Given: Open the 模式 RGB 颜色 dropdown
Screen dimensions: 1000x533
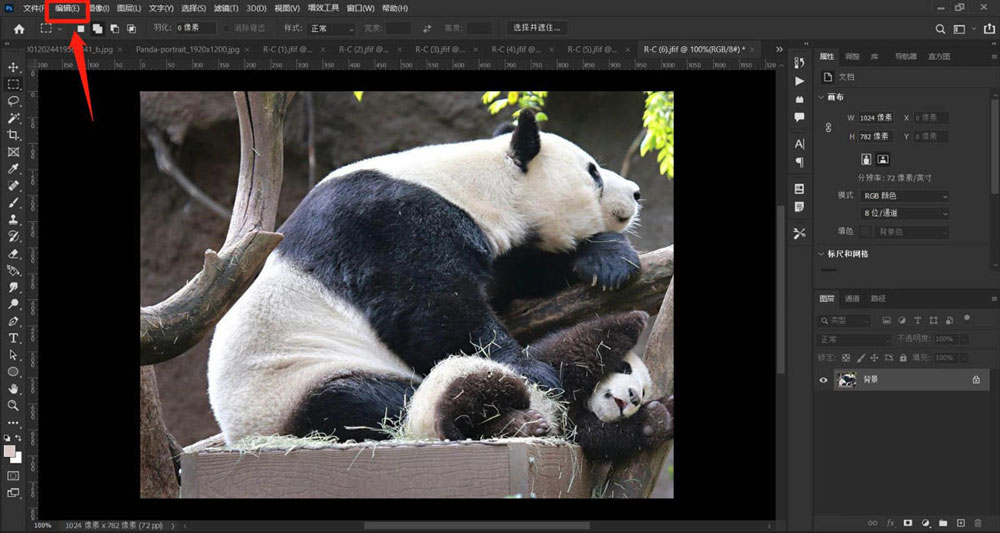Looking at the screenshot, I should 904,196.
